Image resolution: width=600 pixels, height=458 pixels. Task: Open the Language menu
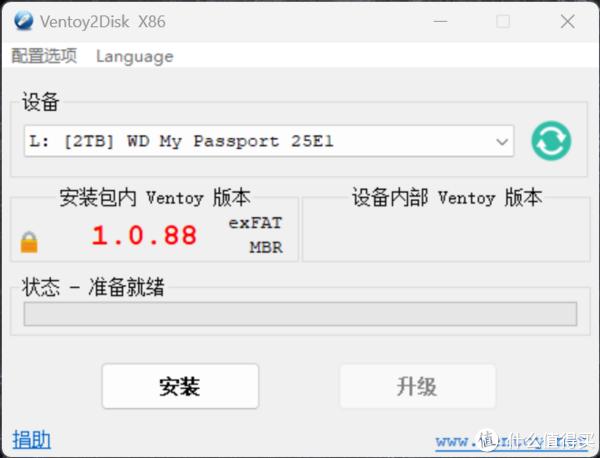[x=135, y=57]
